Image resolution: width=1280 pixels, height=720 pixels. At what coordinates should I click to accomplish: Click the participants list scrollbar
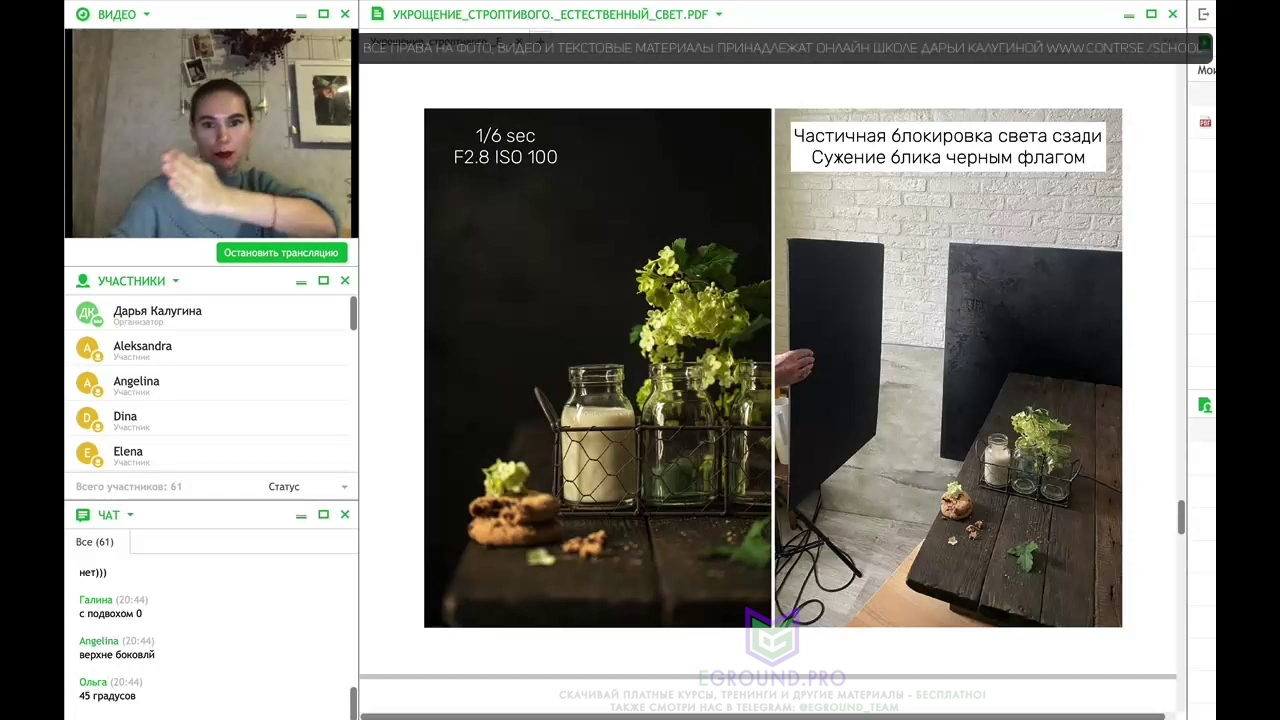[353, 313]
